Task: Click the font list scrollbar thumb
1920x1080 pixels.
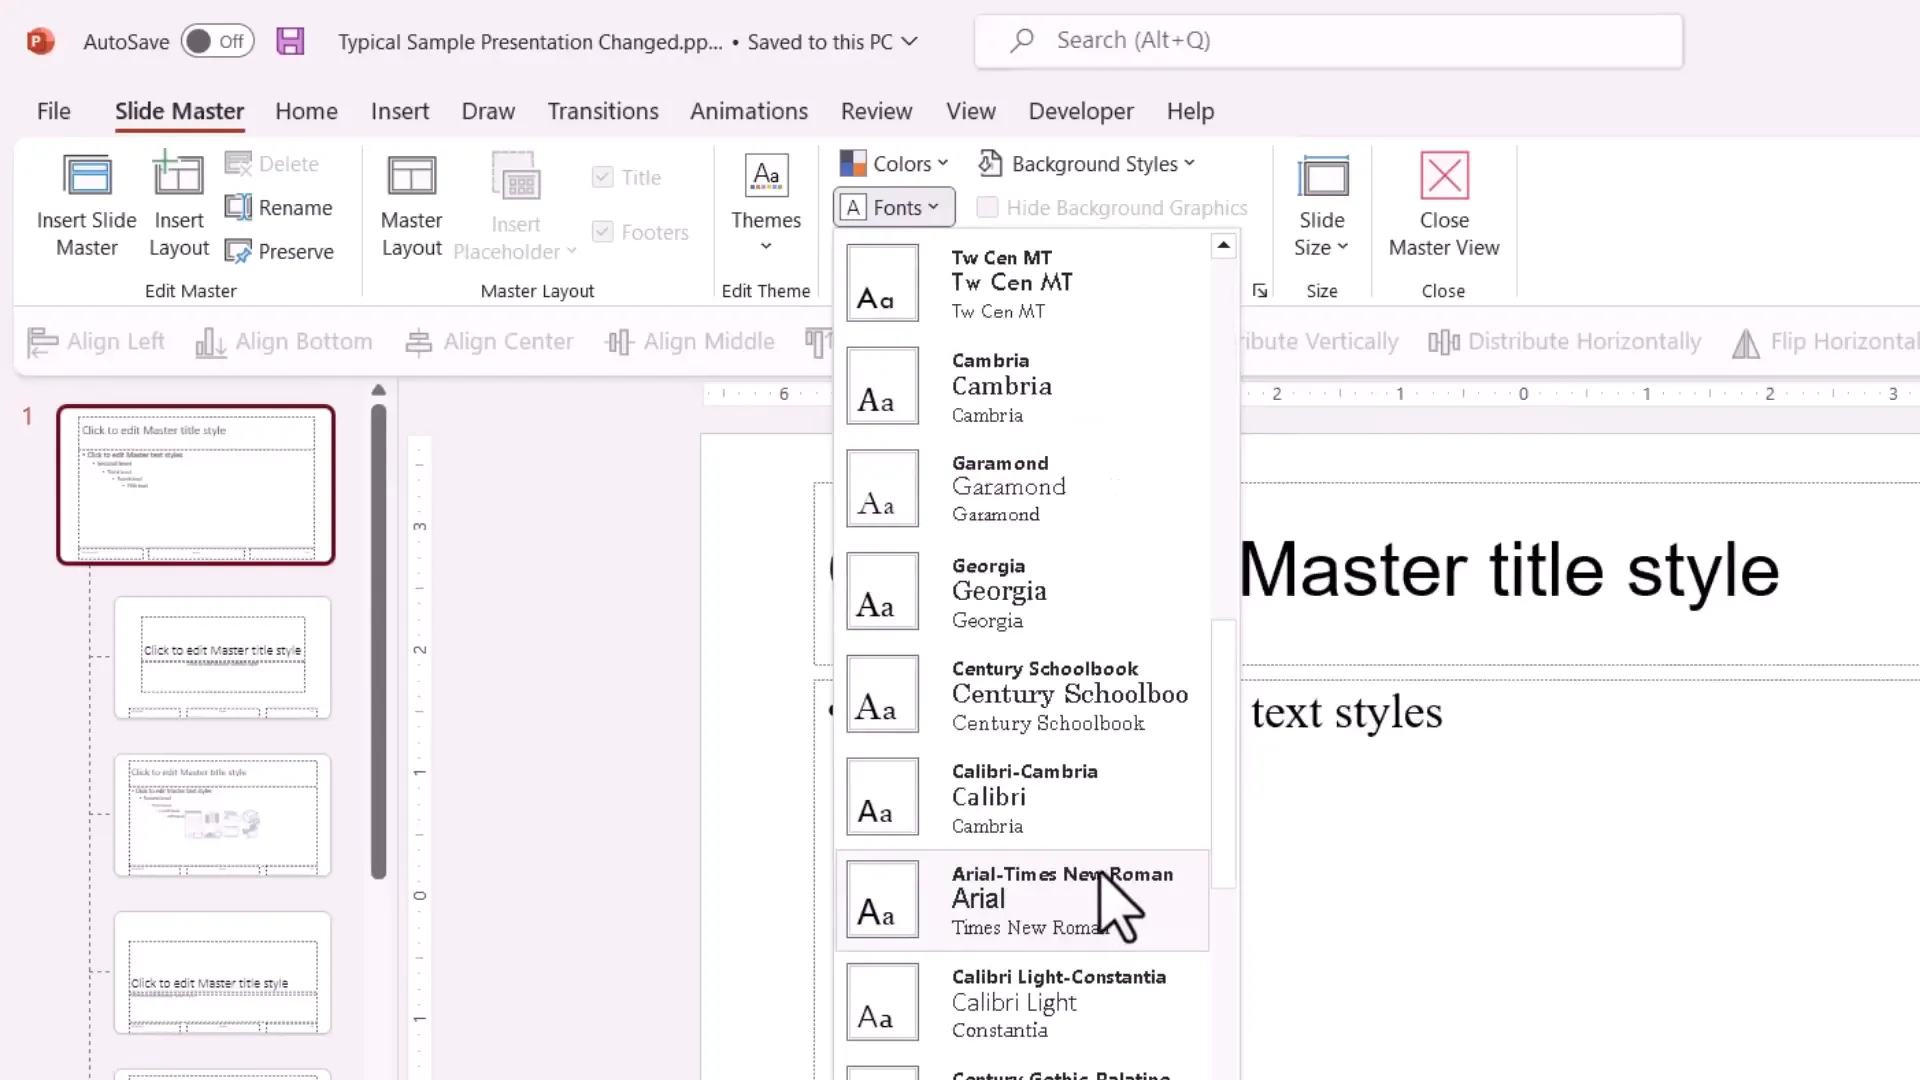Action: point(1223,753)
